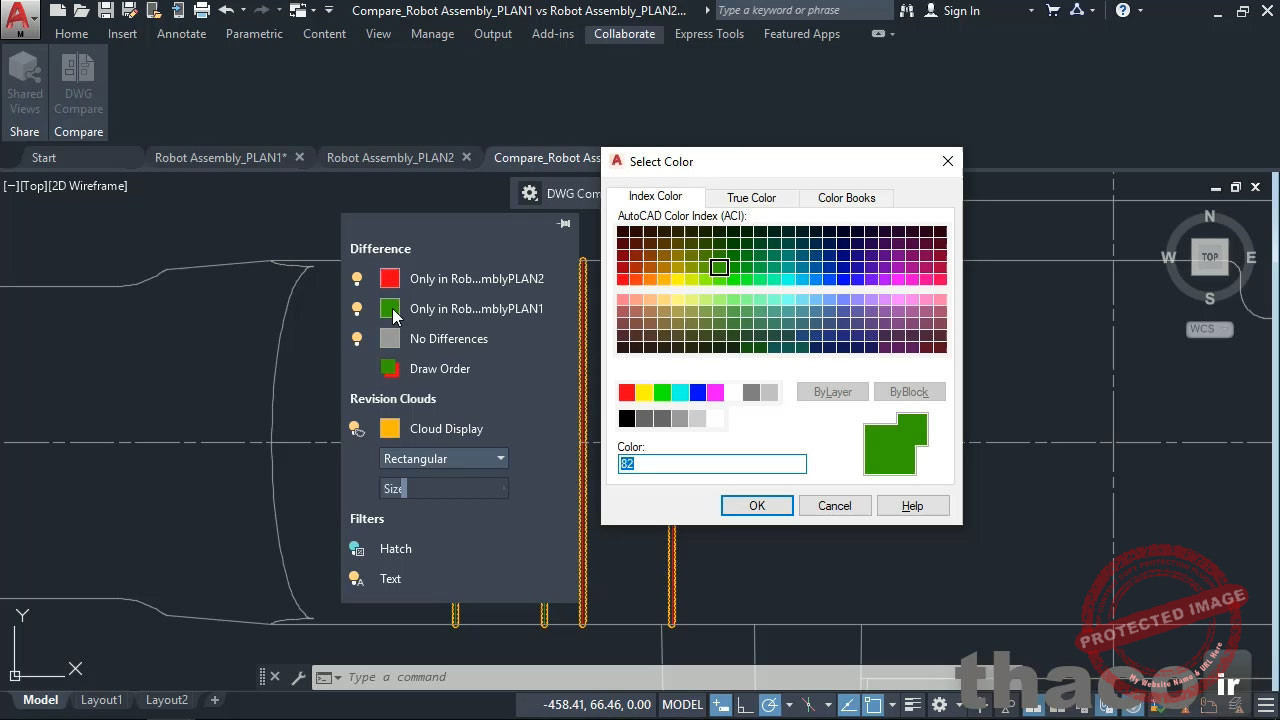Image resolution: width=1280 pixels, height=720 pixels.
Task: Click the command line customize wrench icon
Action: coord(297,677)
